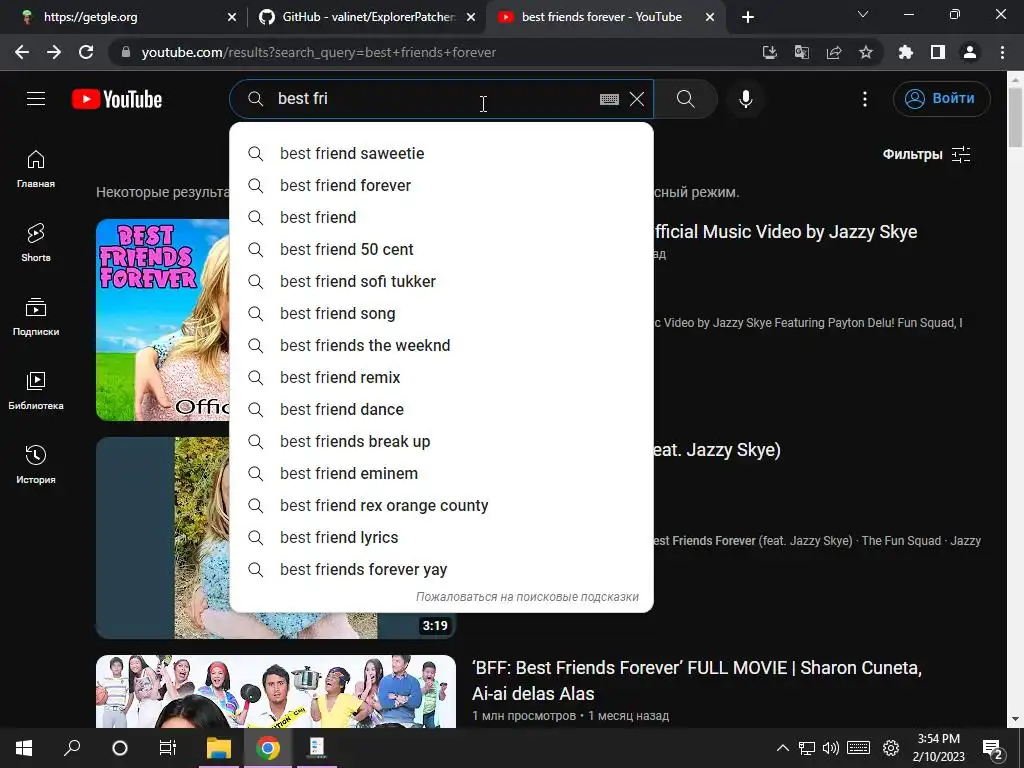Open the on-screen keyboard in search box

pos(609,99)
